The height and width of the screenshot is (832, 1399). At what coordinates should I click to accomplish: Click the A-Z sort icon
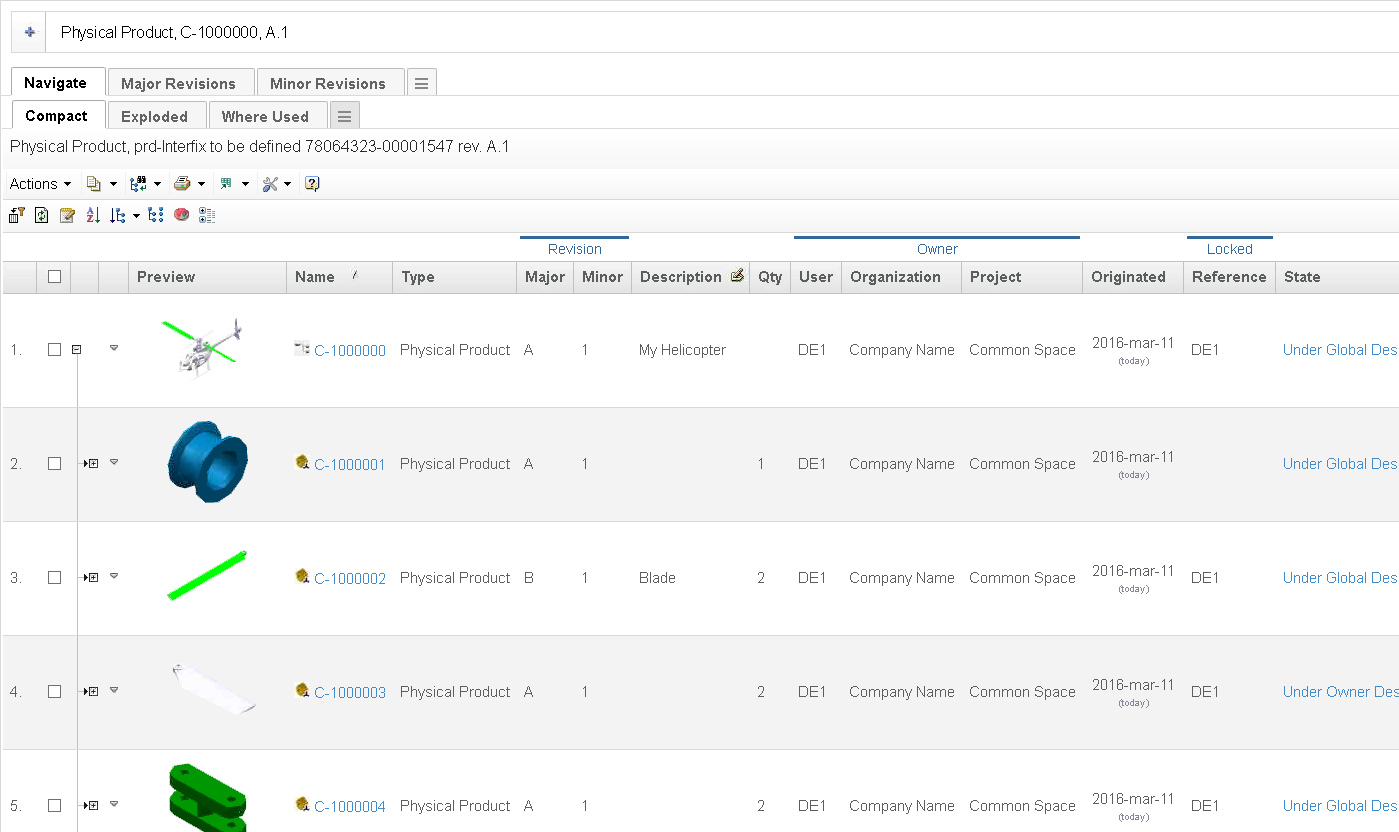coord(93,215)
